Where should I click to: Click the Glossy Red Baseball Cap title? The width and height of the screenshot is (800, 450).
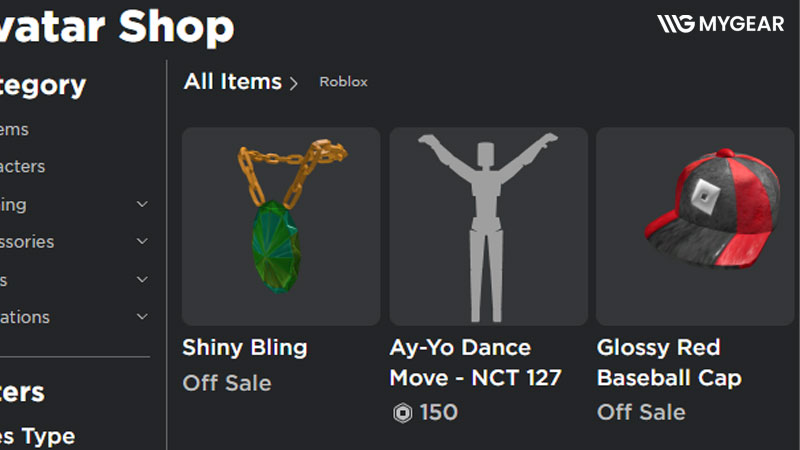click(x=669, y=362)
